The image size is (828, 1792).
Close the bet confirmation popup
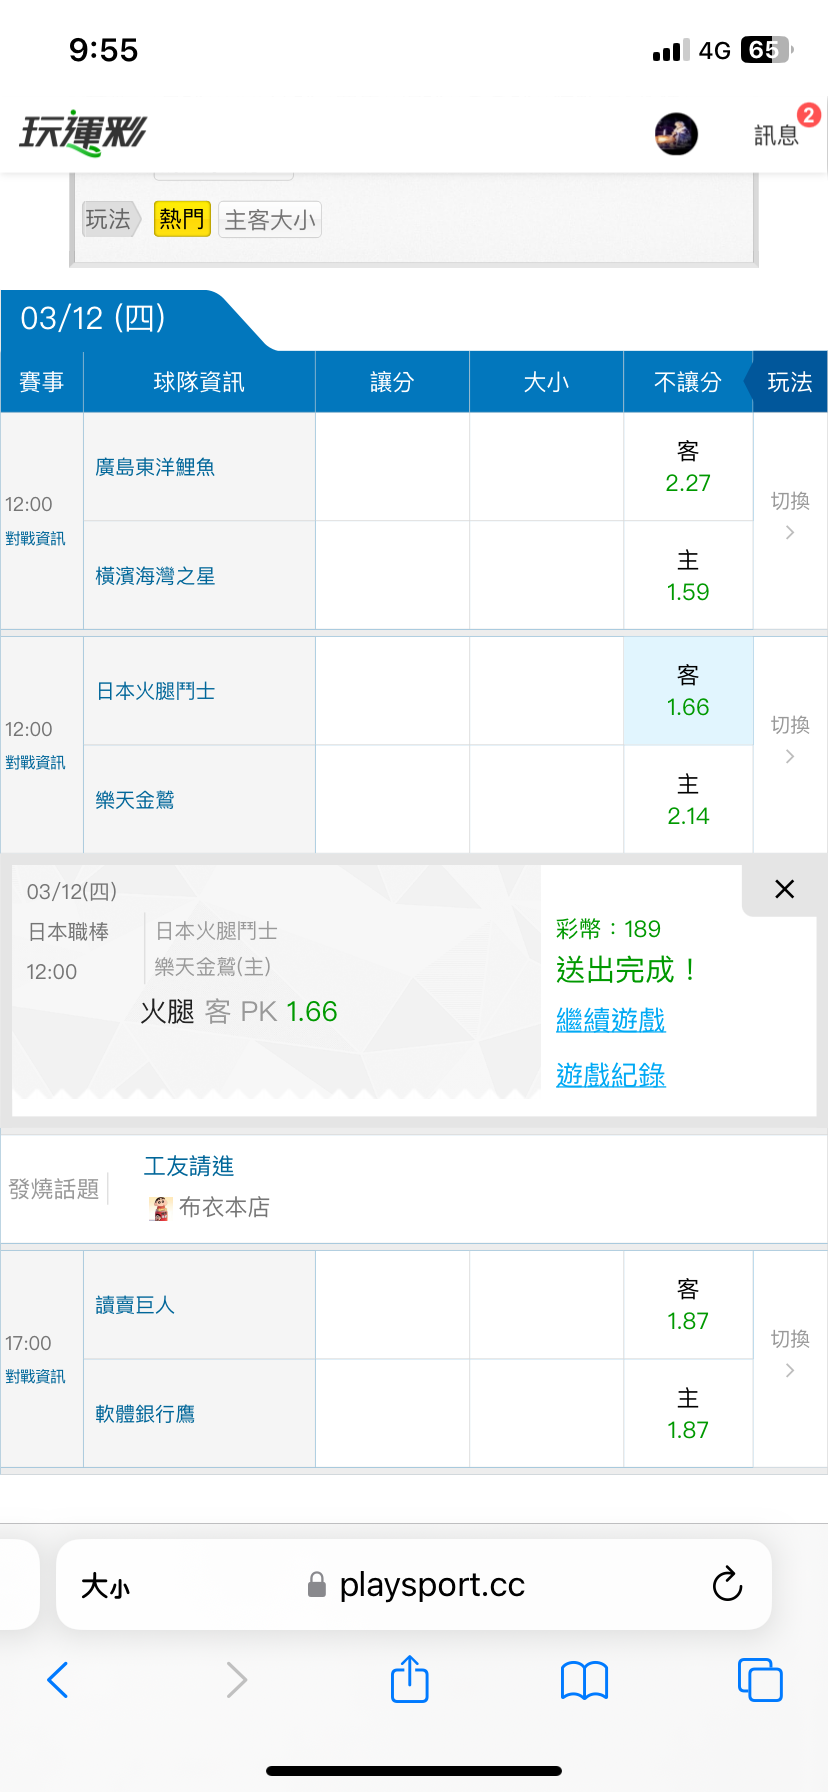point(784,889)
